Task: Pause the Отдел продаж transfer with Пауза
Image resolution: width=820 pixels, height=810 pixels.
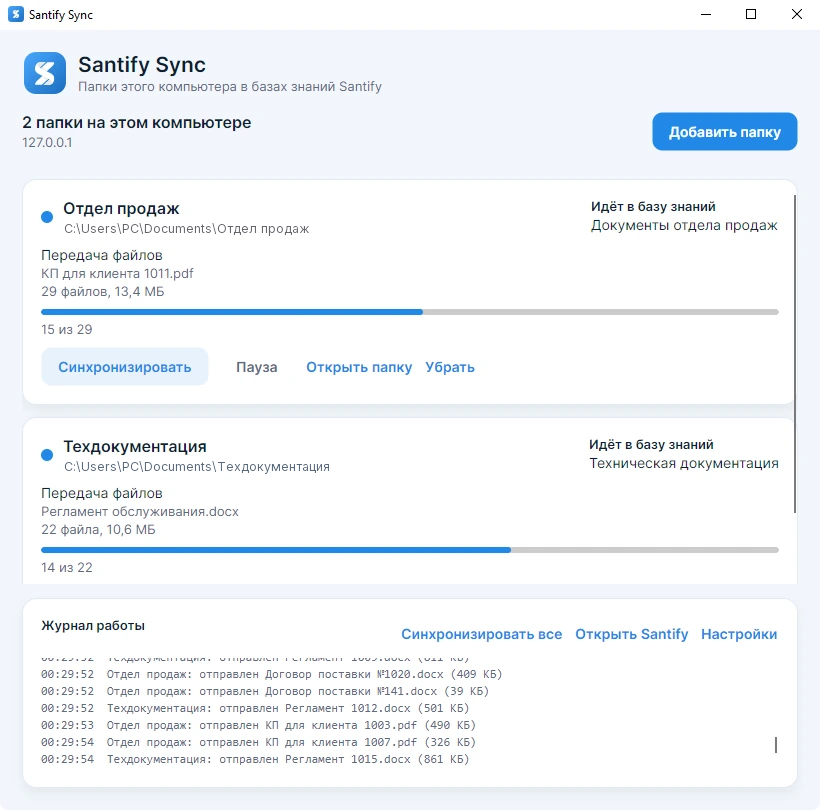Action: point(257,367)
